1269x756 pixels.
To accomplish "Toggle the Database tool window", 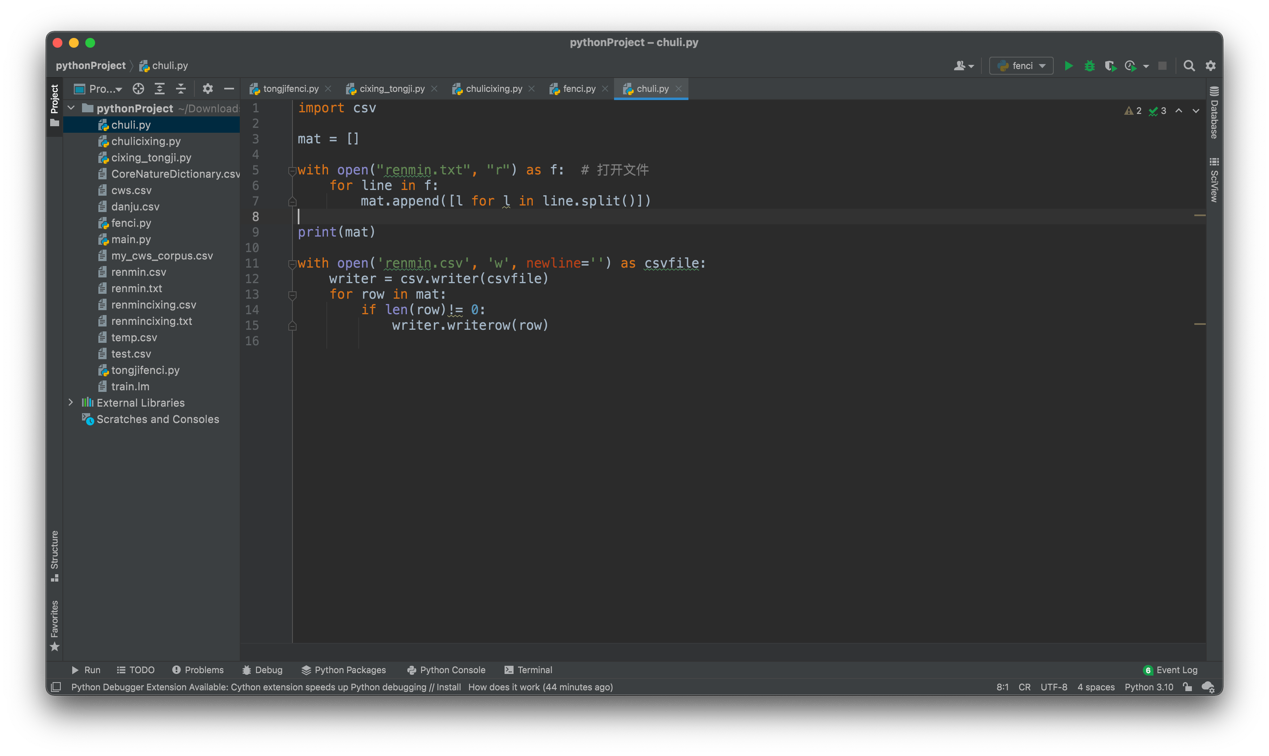I will coord(1214,113).
